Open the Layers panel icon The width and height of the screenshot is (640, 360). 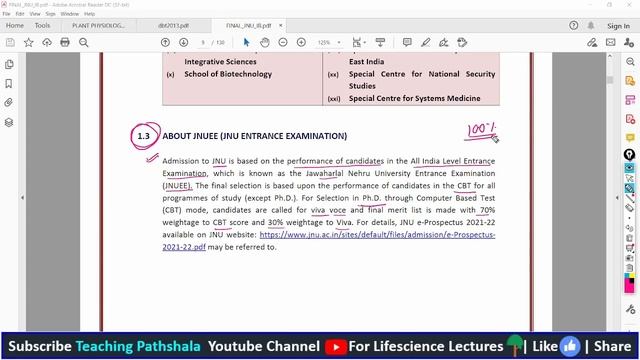[x=9, y=122]
